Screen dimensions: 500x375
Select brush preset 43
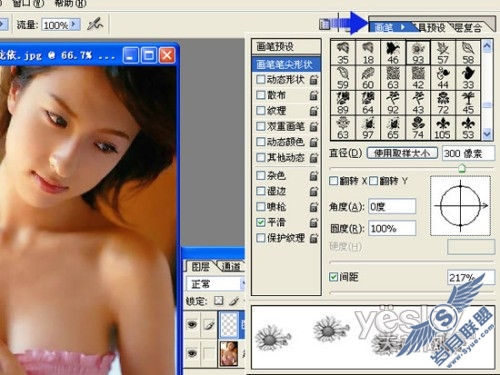[418, 102]
